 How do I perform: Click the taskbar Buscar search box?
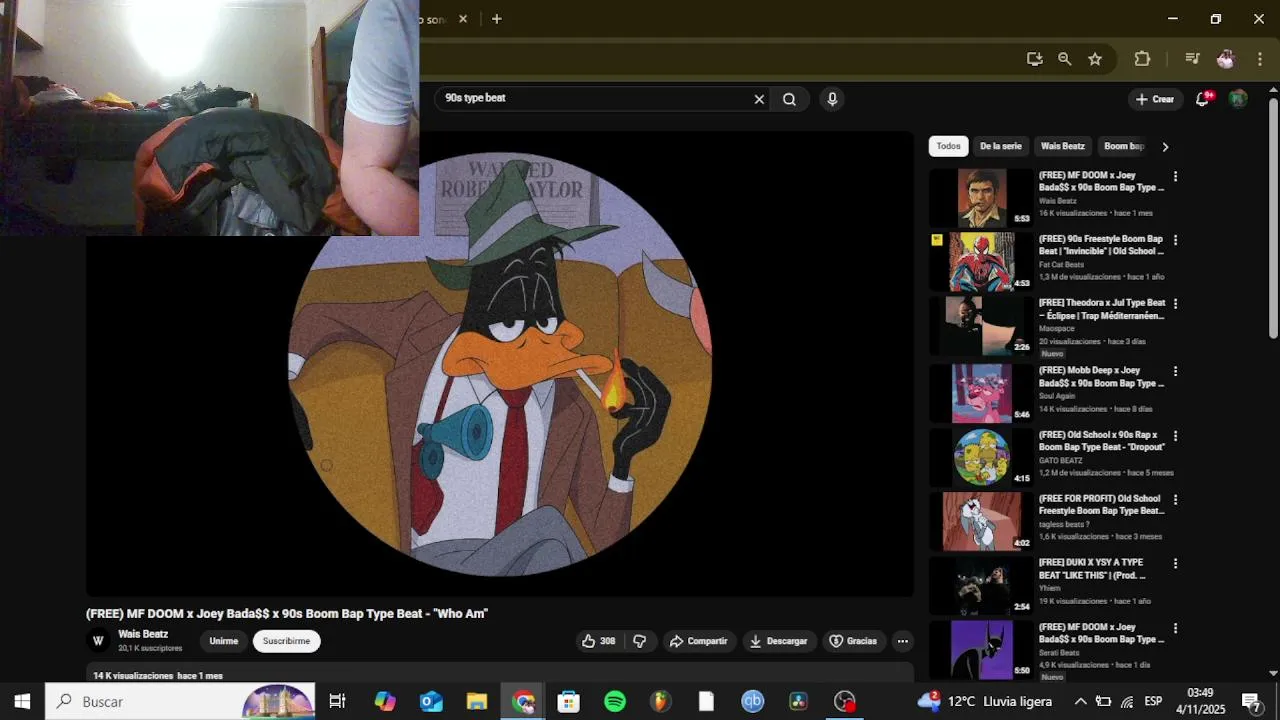[x=180, y=702]
